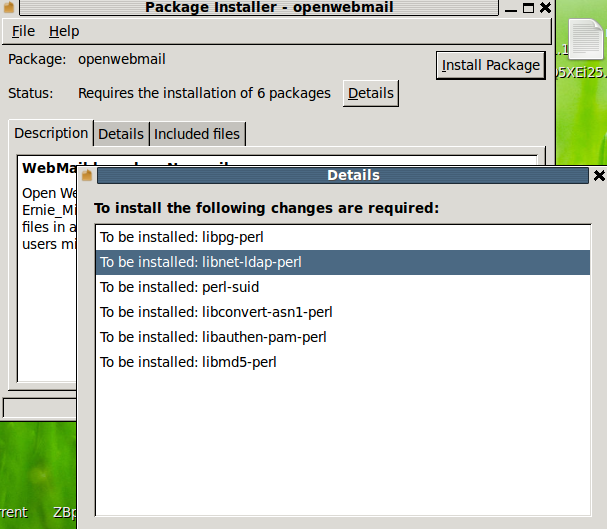Select the libmd5-perl list entry
Screen dimensions: 607x529
(343, 362)
